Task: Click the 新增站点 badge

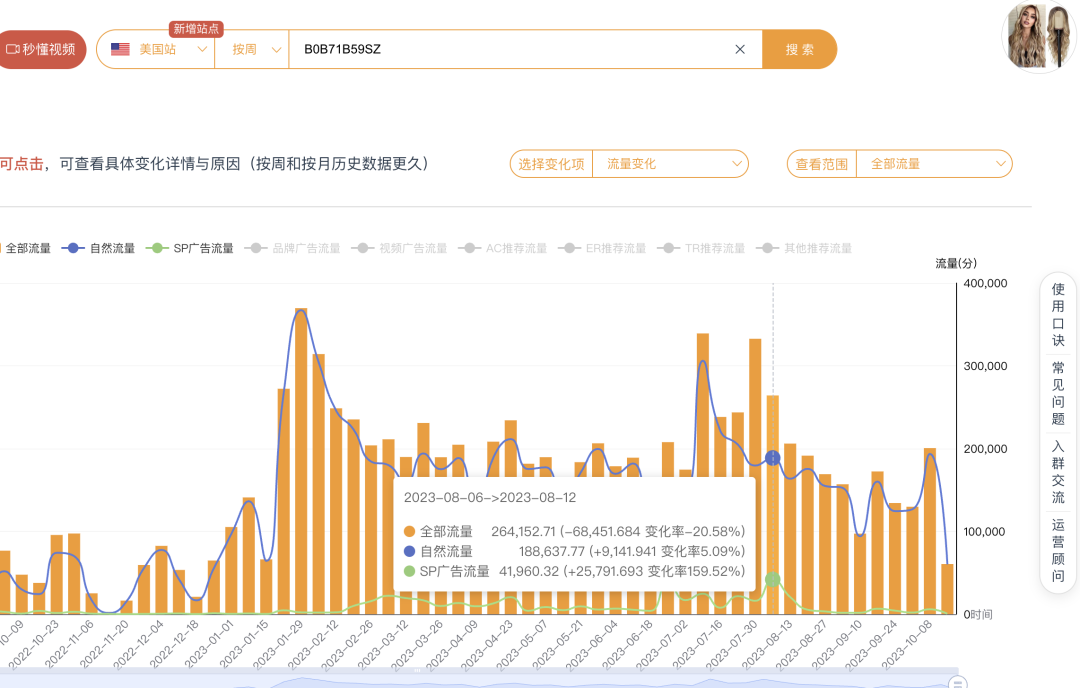Action: (196, 29)
